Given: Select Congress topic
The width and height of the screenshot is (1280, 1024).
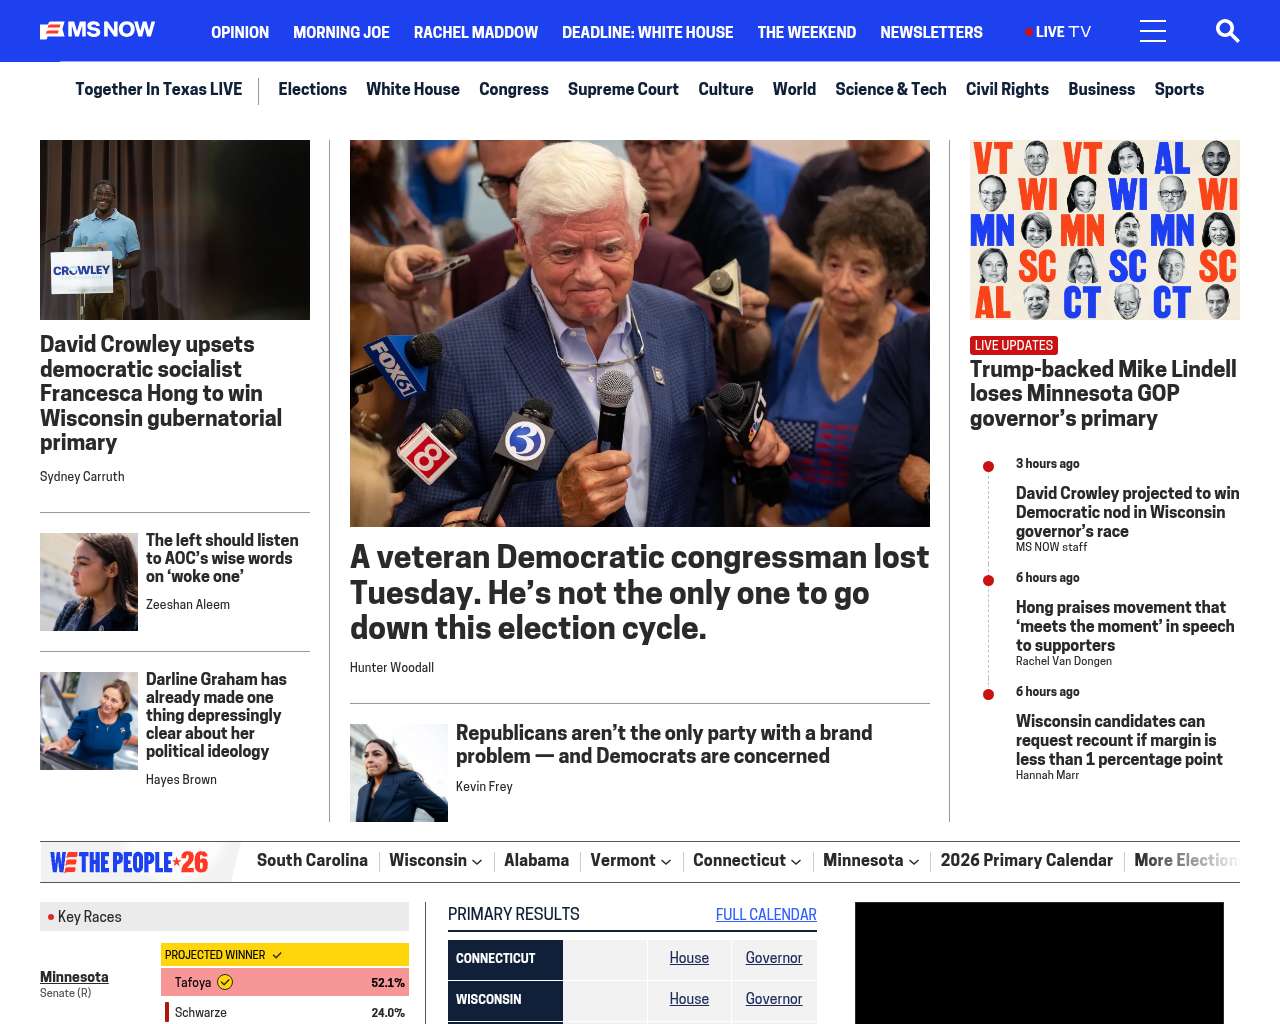Looking at the screenshot, I should (514, 89).
